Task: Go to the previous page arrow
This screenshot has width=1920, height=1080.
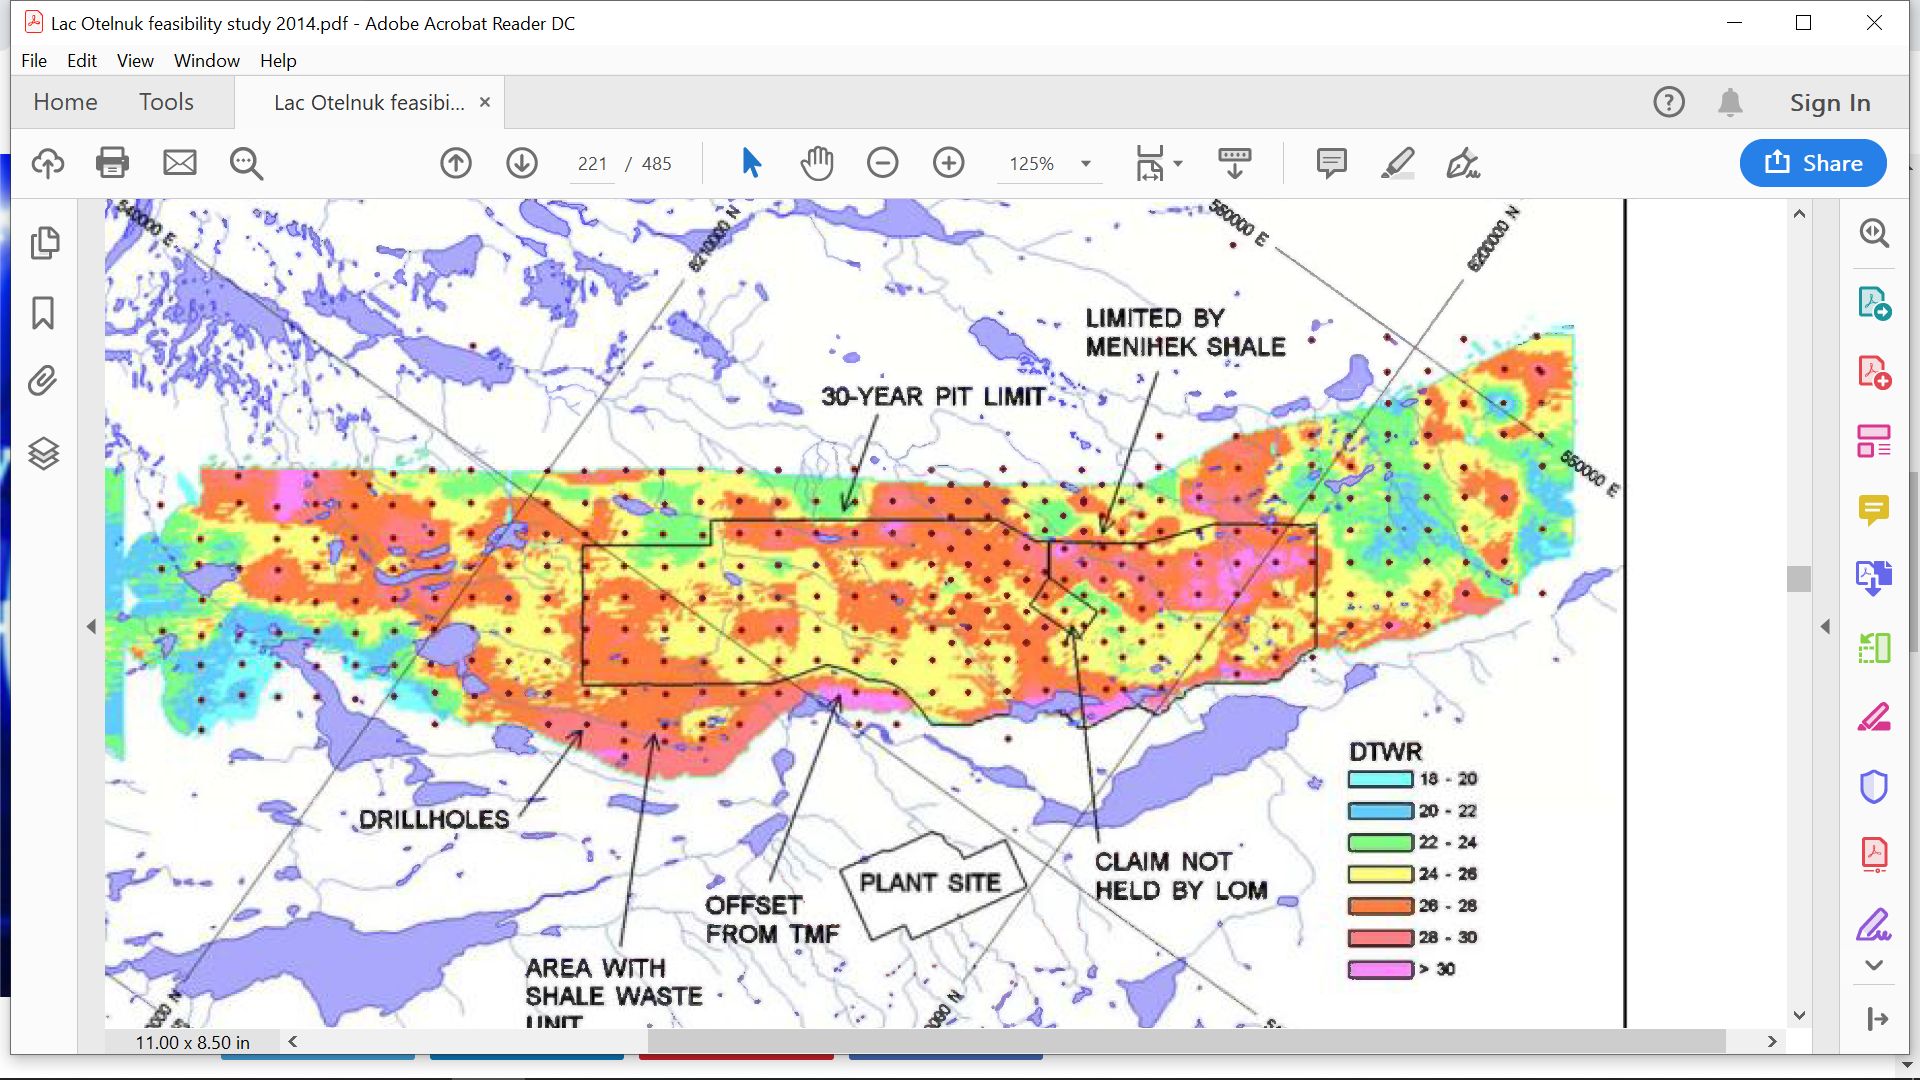Action: click(x=456, y=163)
